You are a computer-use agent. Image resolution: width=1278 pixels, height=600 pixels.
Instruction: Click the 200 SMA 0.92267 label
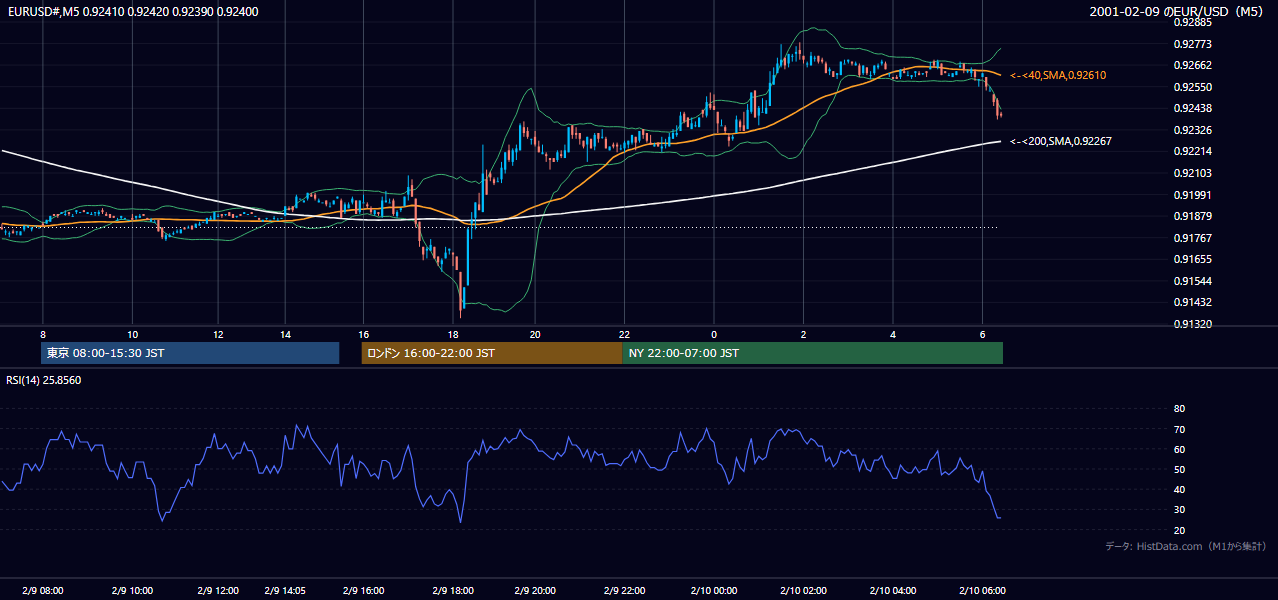point(1061,141)
